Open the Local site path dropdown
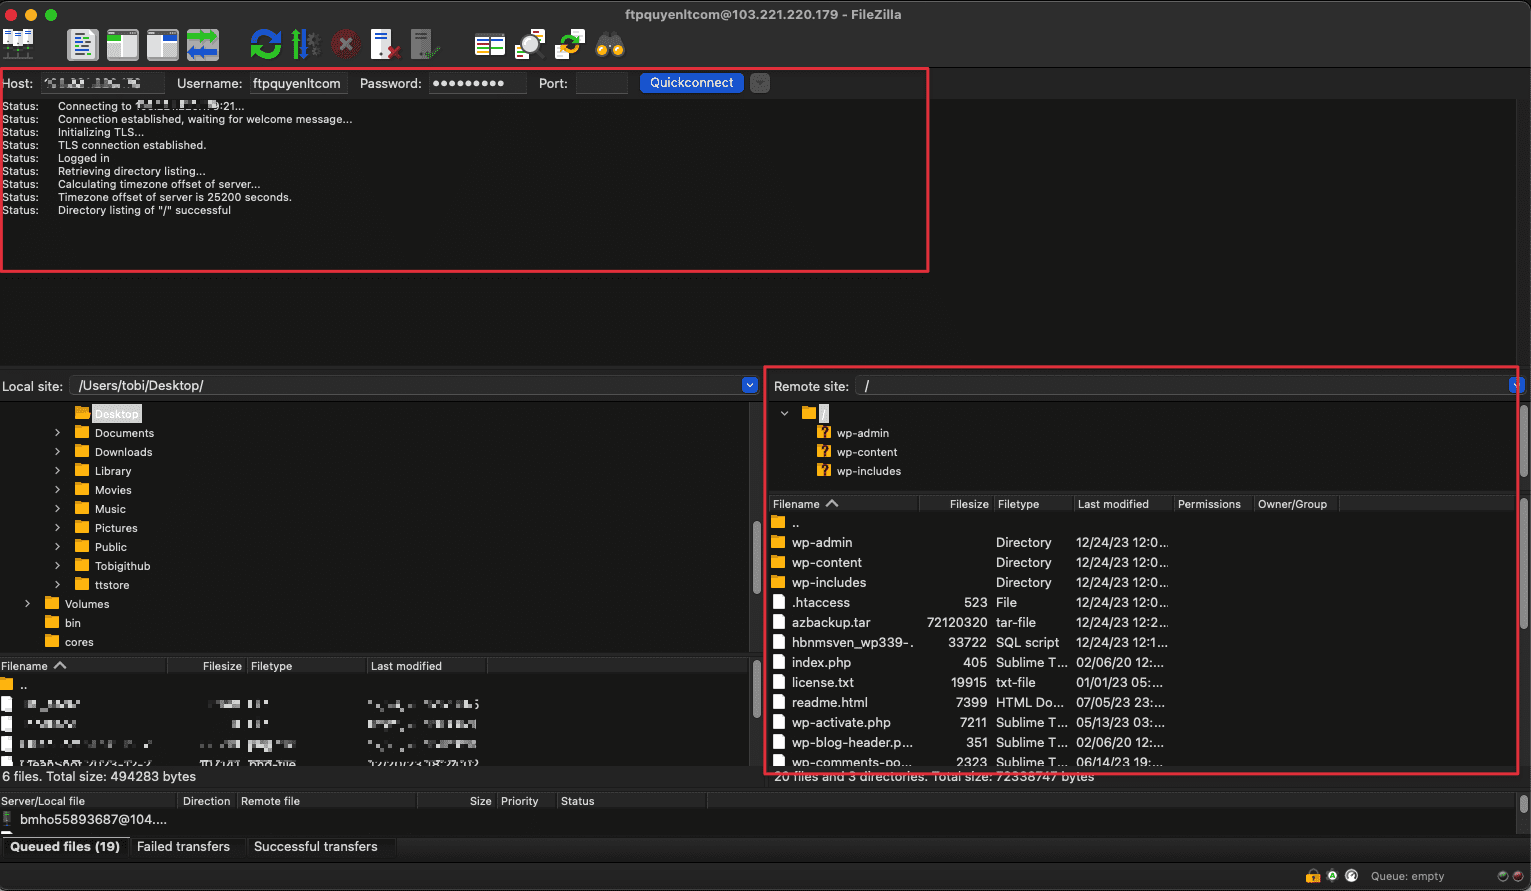Screen dimensions: 1531x891 click(750, 385)
